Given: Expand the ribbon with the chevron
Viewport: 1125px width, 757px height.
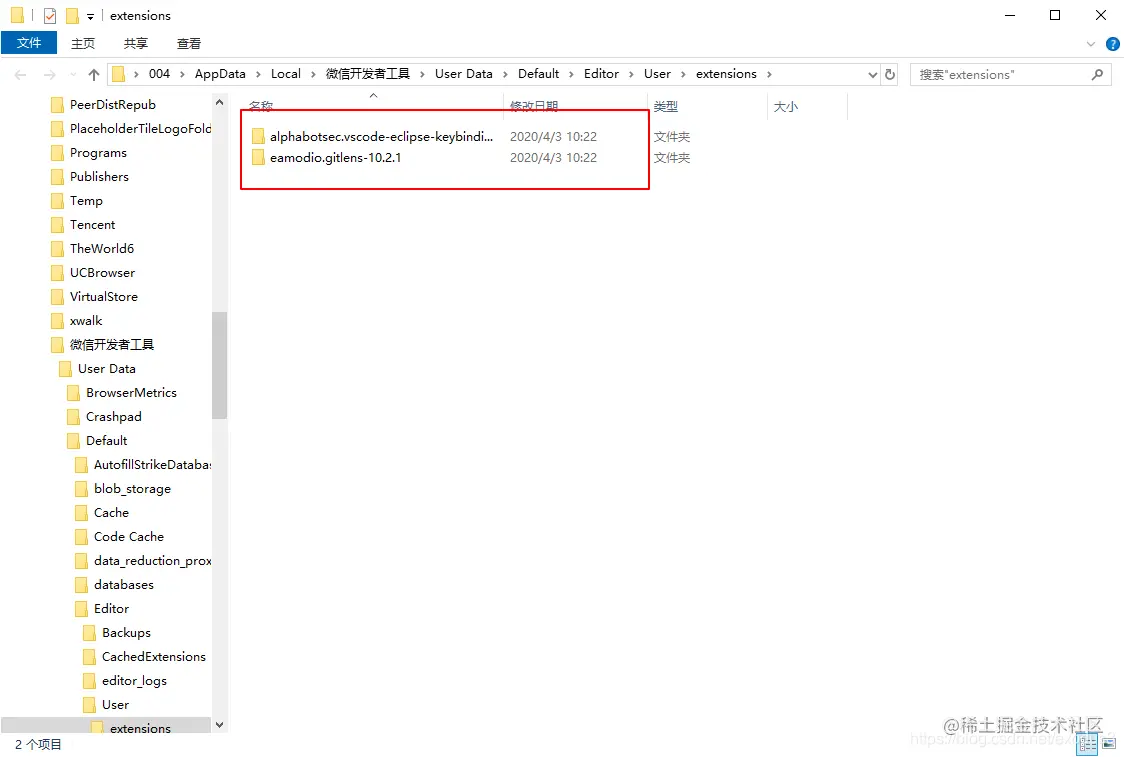Looking at the screenshot, I should pyautogui.click(x=1091, y=44).
